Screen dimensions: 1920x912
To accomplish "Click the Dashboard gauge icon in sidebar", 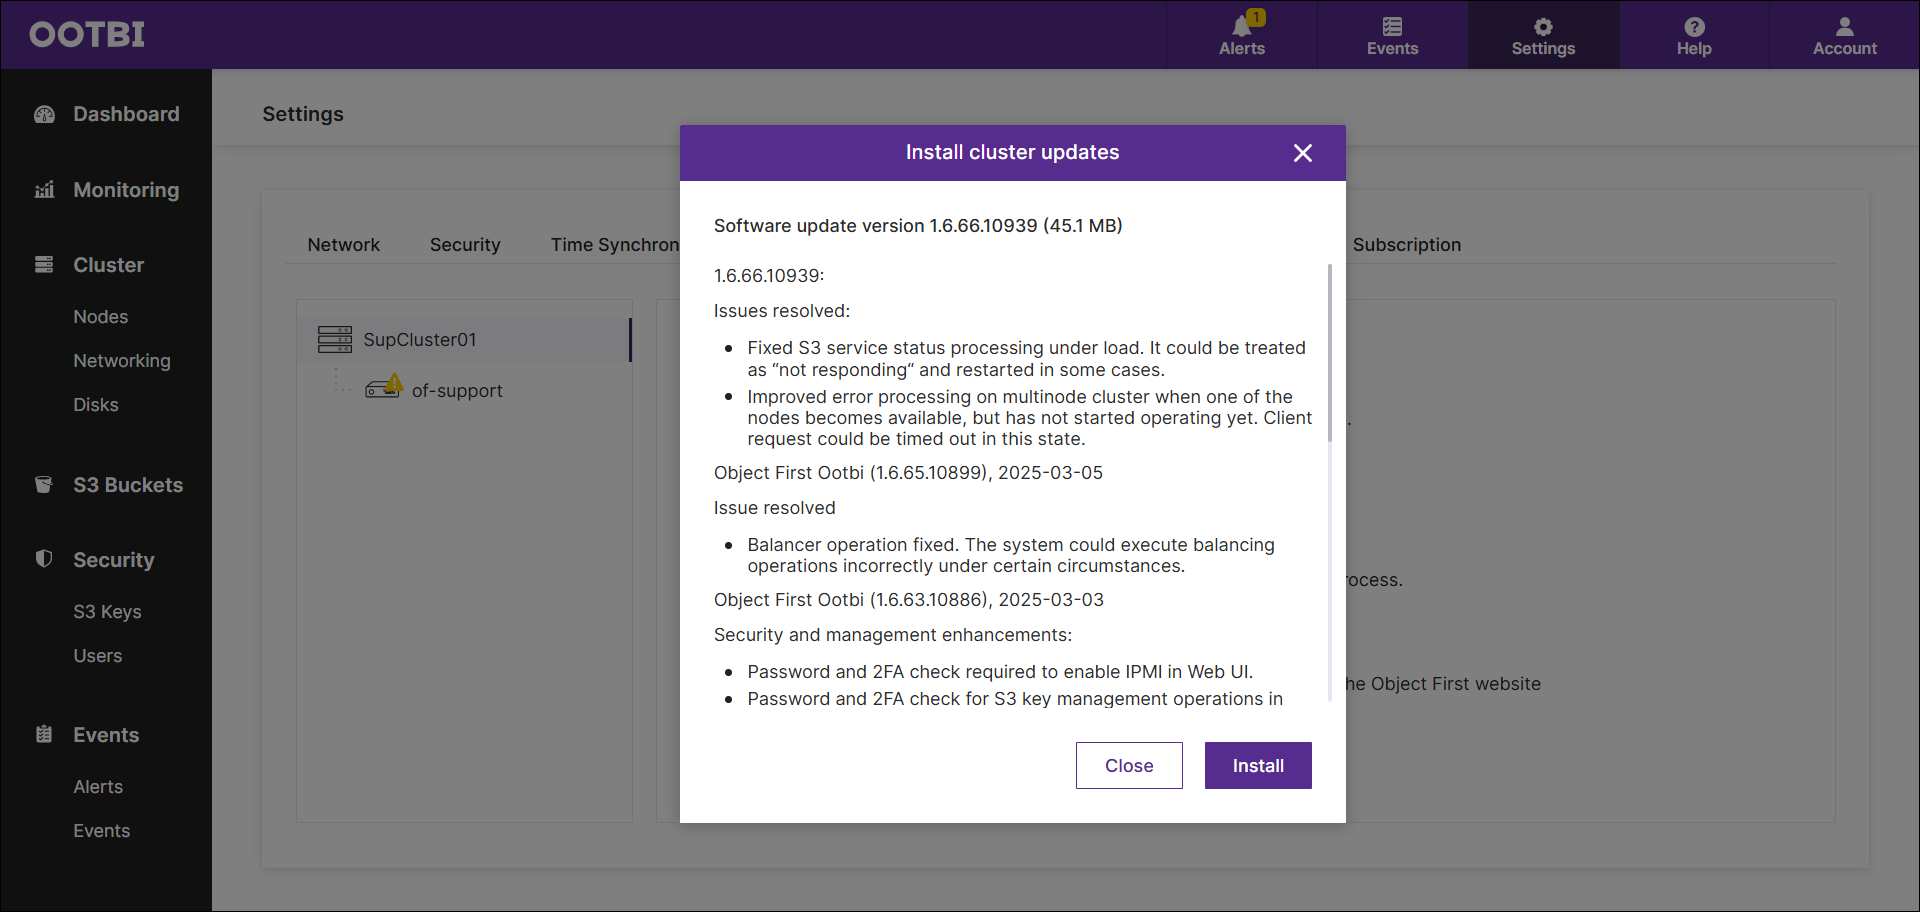I will (x=44, y=114).
